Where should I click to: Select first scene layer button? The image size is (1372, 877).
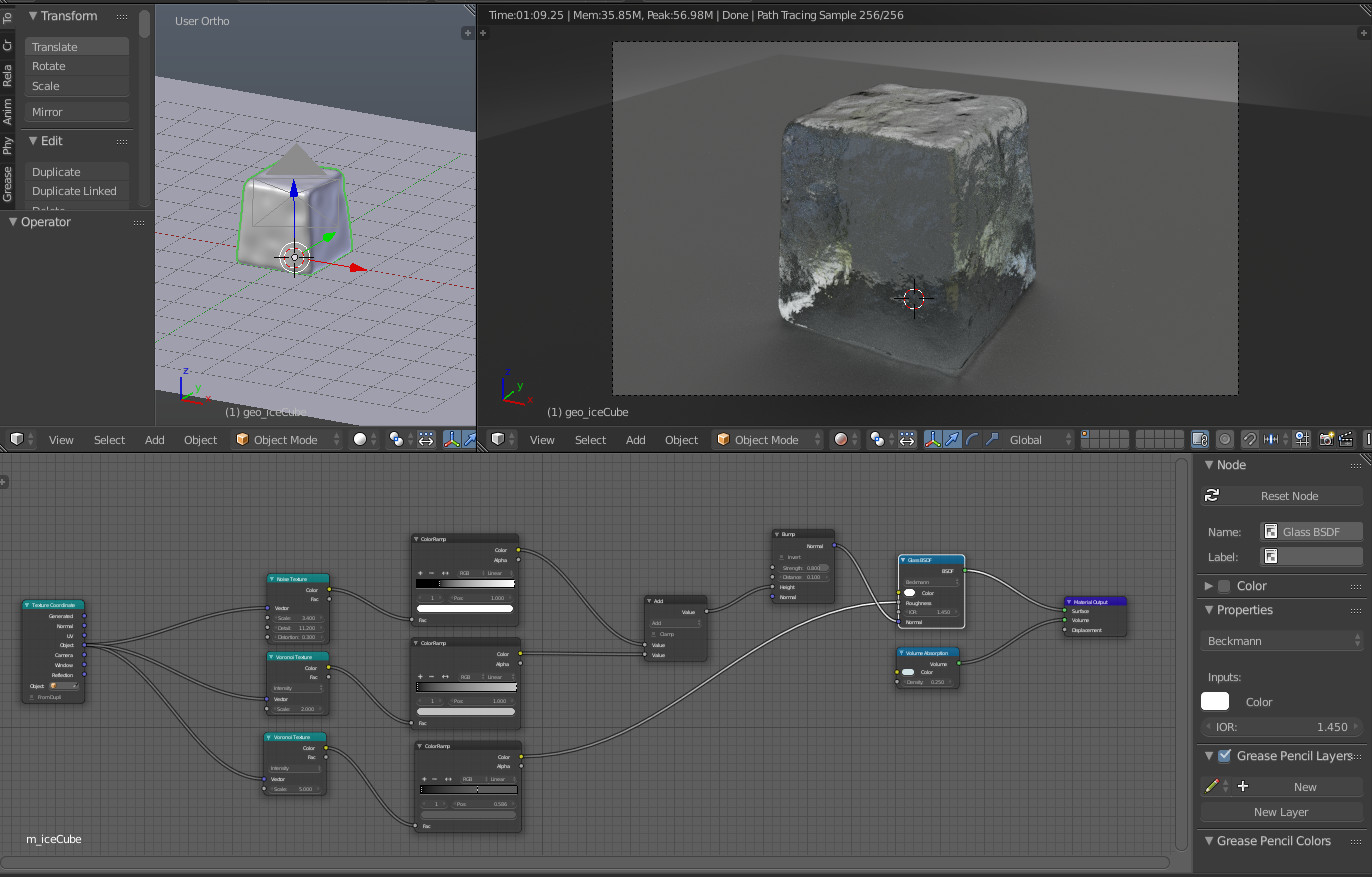pyautogui.click(x=1085, y=435)
